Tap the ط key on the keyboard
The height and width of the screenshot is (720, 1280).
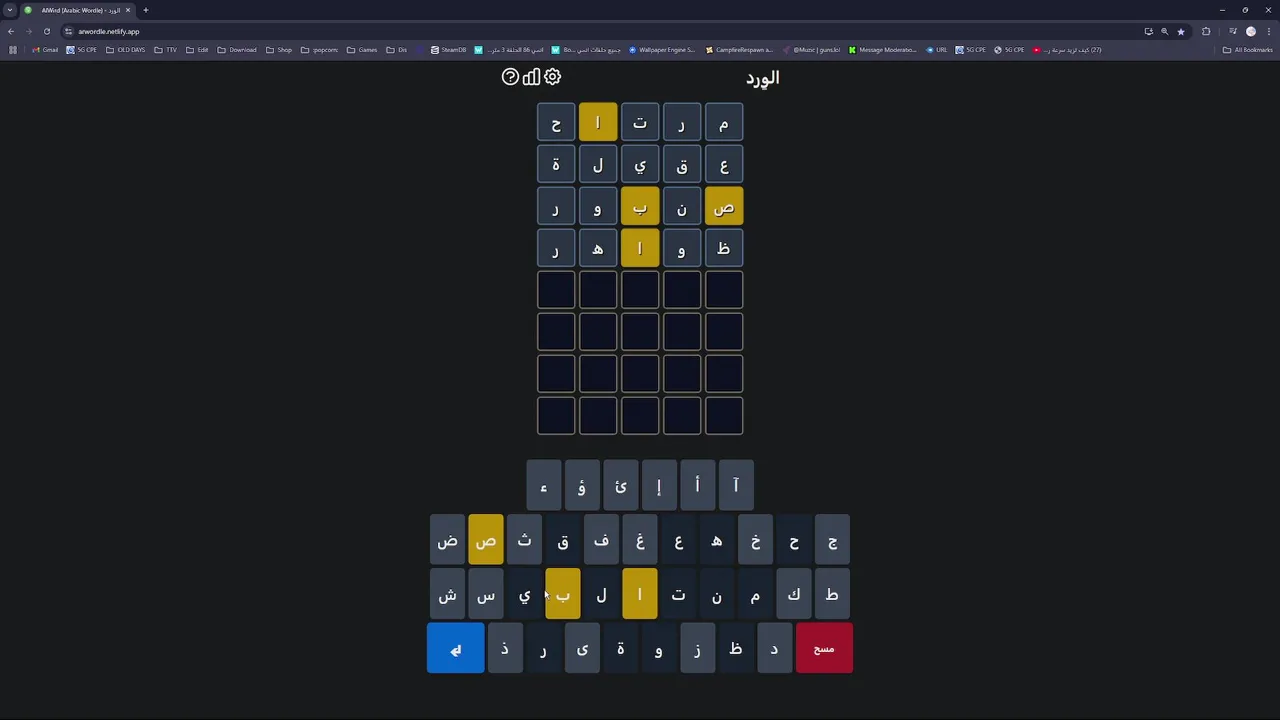[832, 595]
